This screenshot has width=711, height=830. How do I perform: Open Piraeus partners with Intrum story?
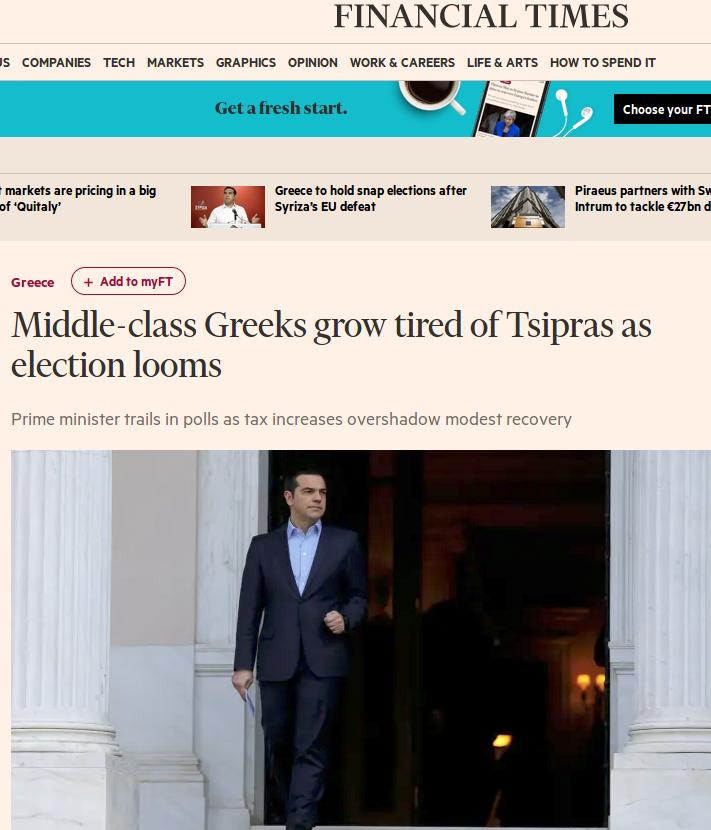coord(643,199)
